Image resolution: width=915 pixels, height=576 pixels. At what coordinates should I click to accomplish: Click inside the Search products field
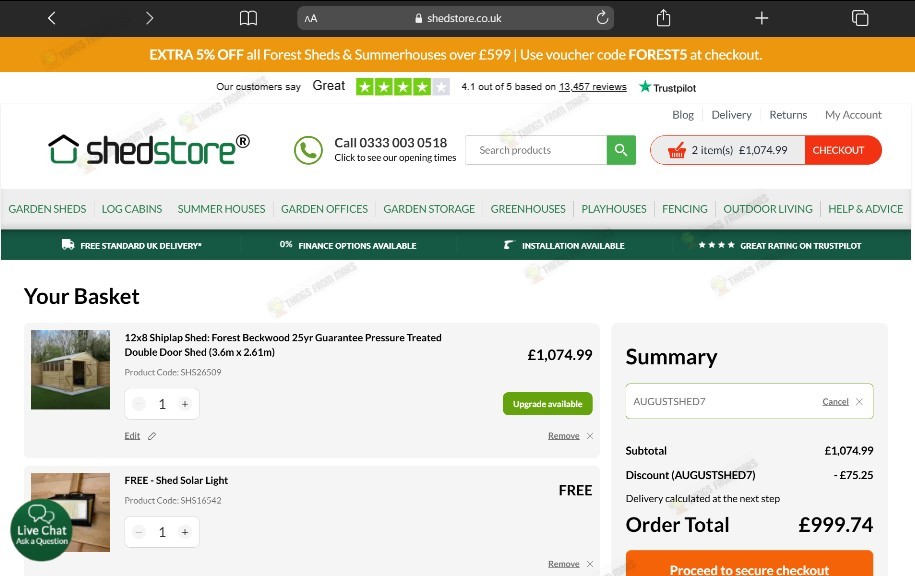[x=536, y=150]
